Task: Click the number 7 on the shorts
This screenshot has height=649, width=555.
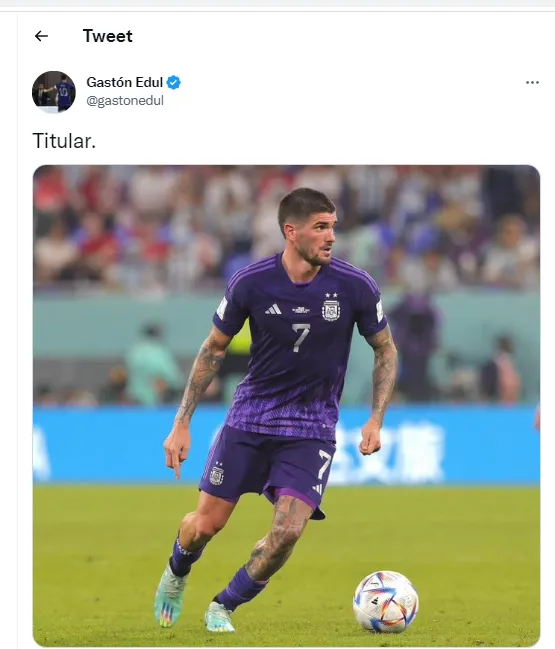Action: [x=324, y=464]
